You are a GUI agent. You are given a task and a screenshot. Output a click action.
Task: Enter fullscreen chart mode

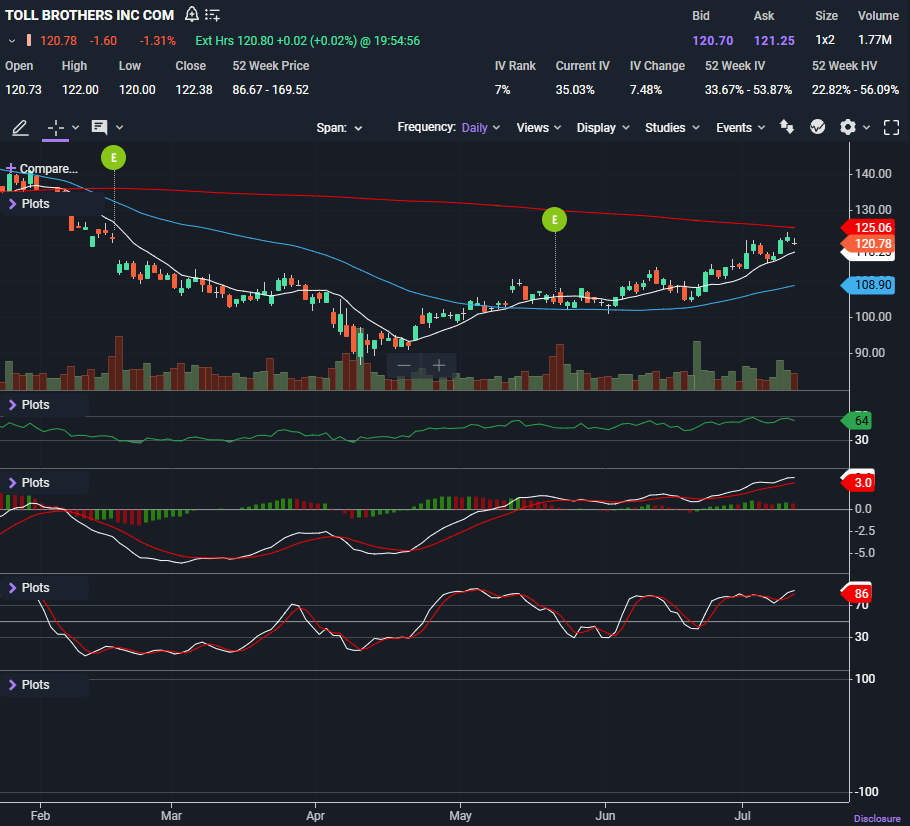891,128
